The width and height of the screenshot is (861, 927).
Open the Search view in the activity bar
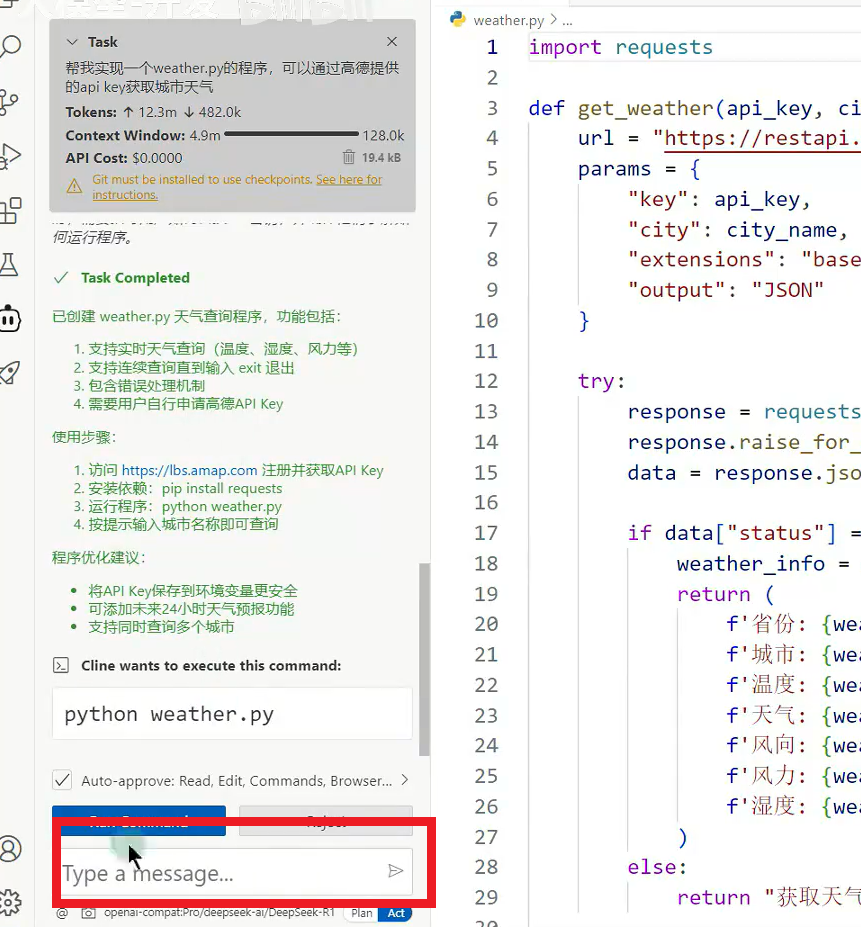tap(10, 46)
